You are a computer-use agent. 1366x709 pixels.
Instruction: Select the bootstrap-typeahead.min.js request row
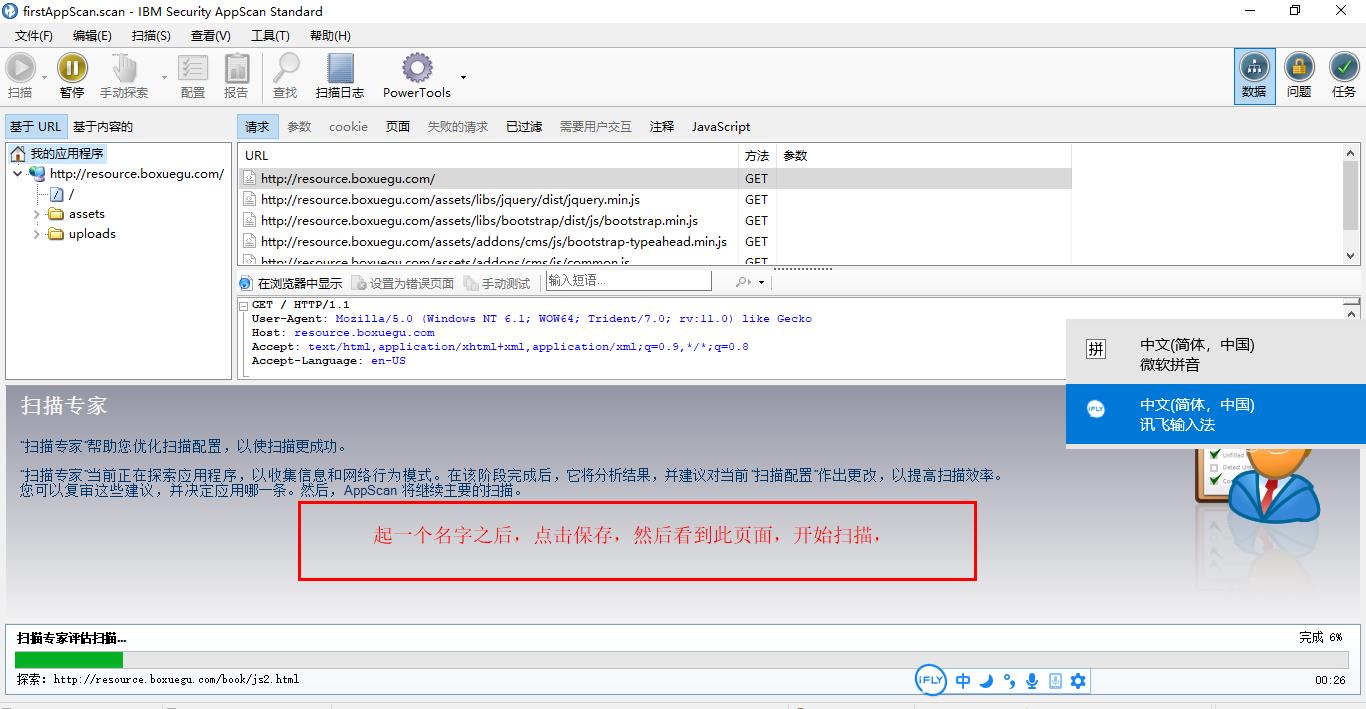pos(654,242)
